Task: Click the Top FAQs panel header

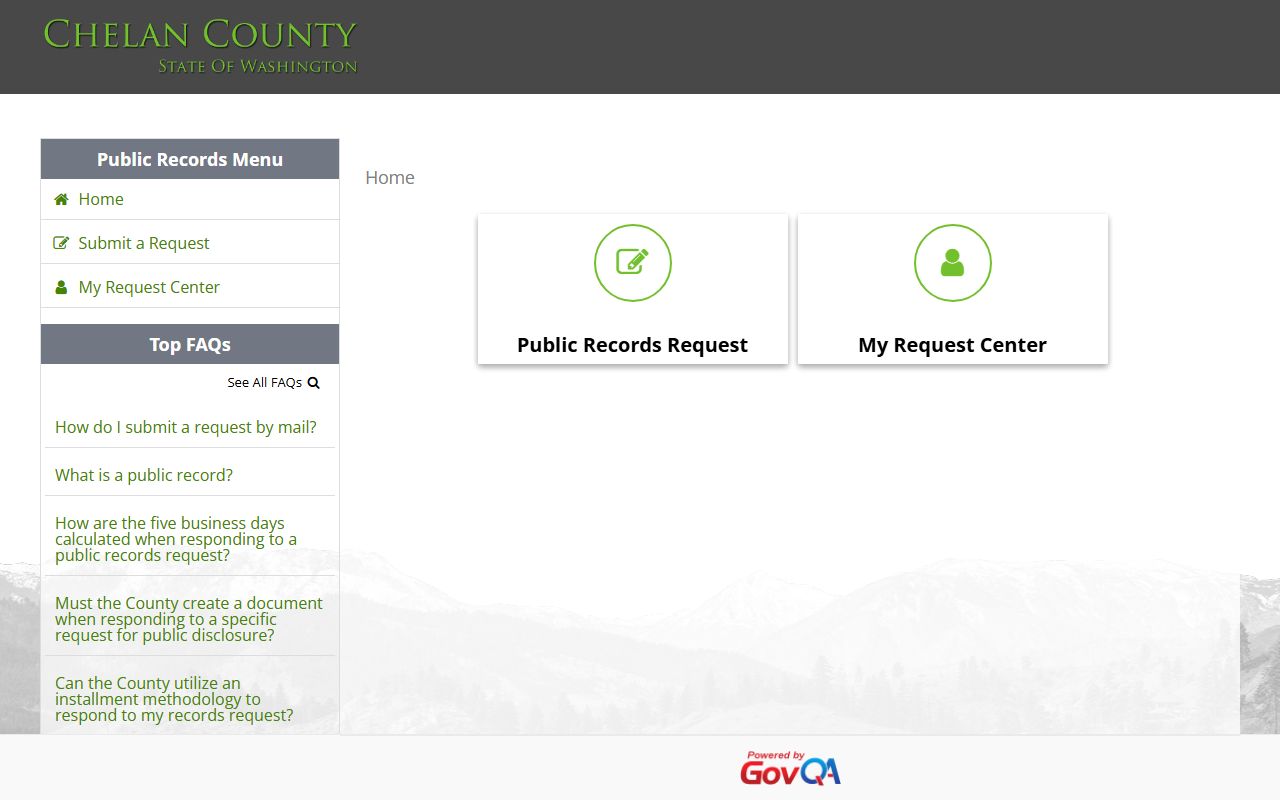Action: click(190, 344)
